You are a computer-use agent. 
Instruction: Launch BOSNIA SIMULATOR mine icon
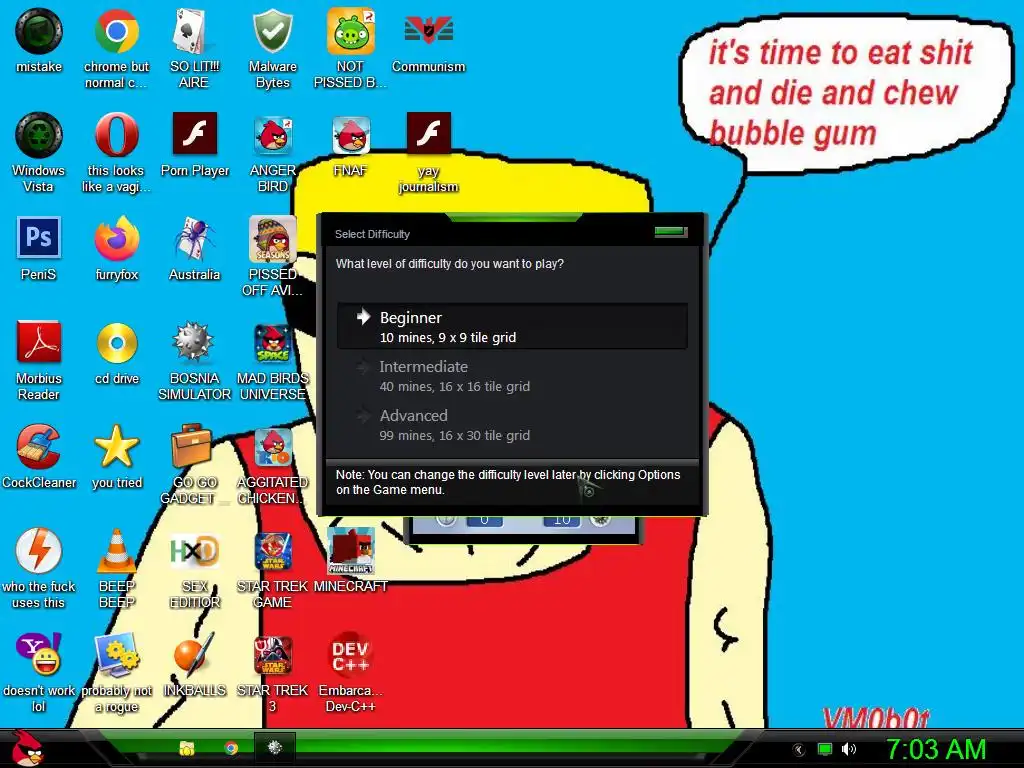tap(194, 343)
